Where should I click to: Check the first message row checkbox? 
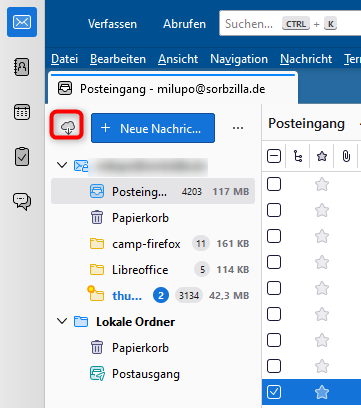coord(274,184)
